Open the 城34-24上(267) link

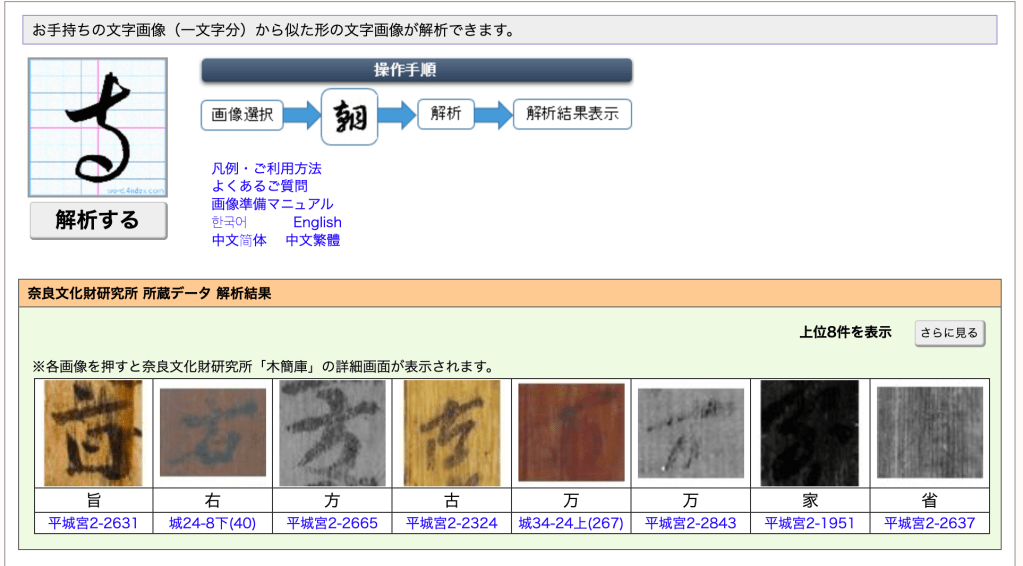tap(570, 523)
